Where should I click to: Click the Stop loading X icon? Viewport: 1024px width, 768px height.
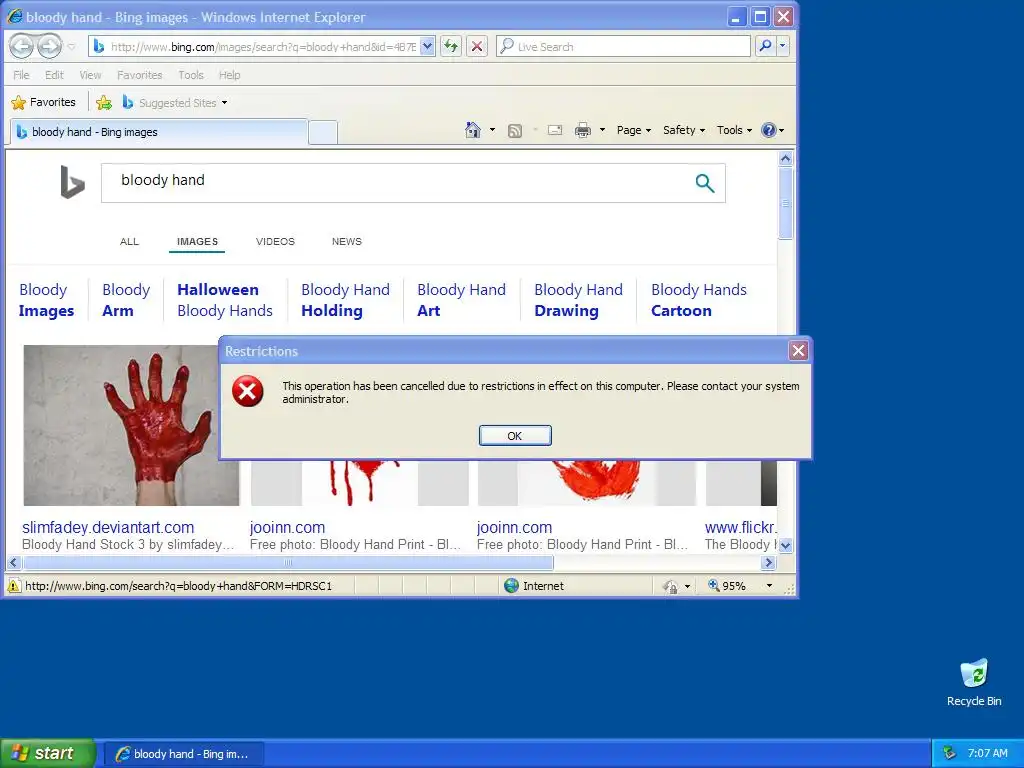coord(477,46)
